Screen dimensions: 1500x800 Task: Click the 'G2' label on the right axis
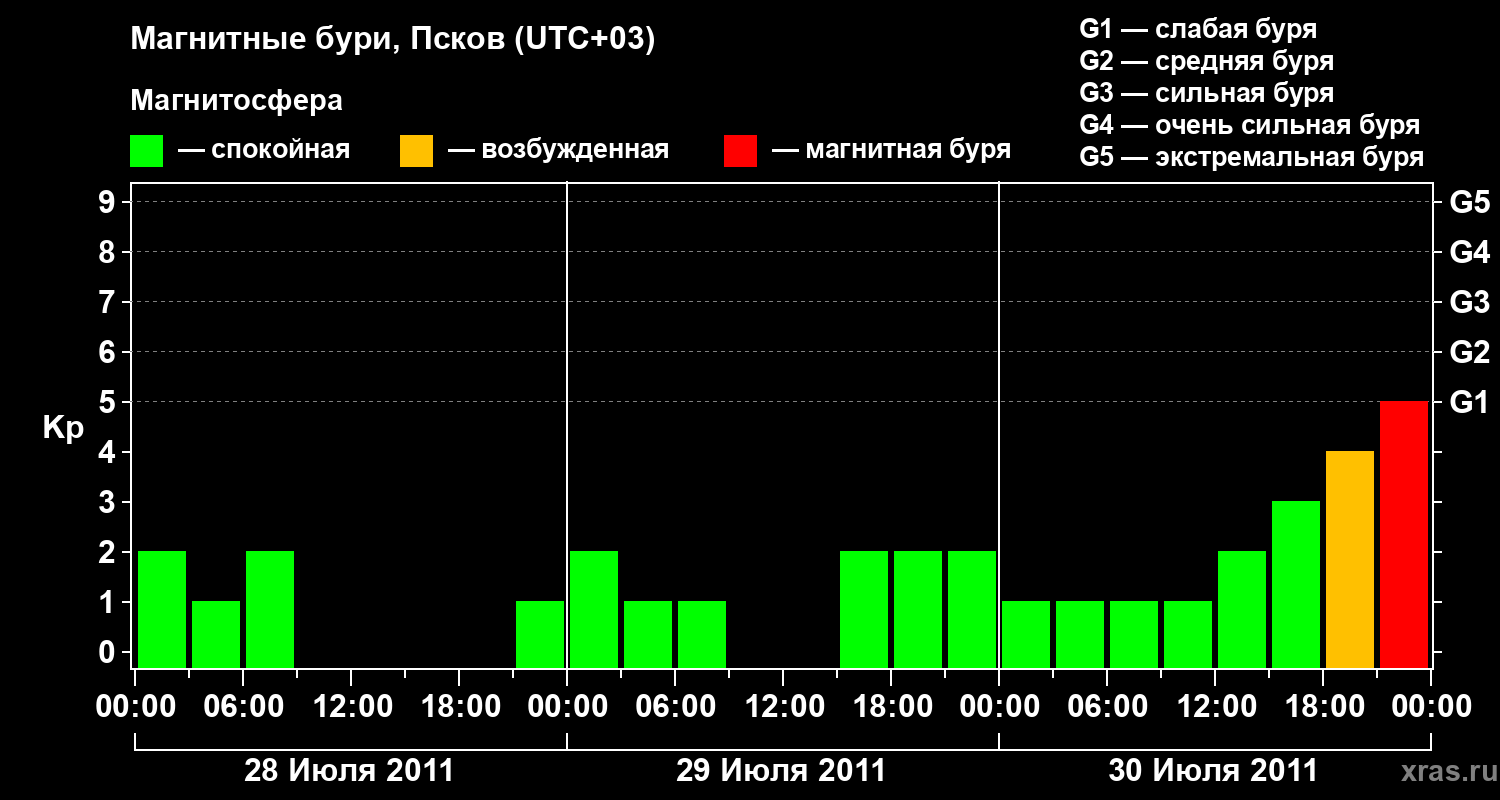click(1470, 352)
